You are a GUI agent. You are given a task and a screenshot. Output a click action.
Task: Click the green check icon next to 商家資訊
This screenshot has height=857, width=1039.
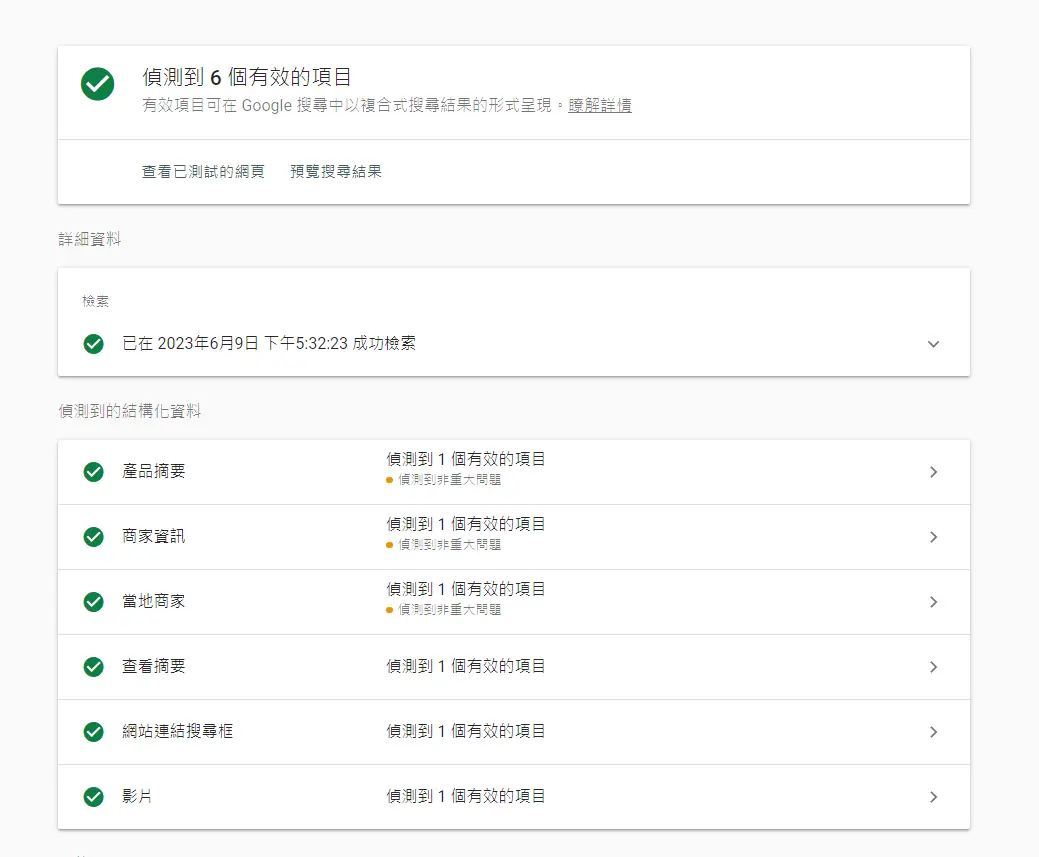tap(94, 537)
